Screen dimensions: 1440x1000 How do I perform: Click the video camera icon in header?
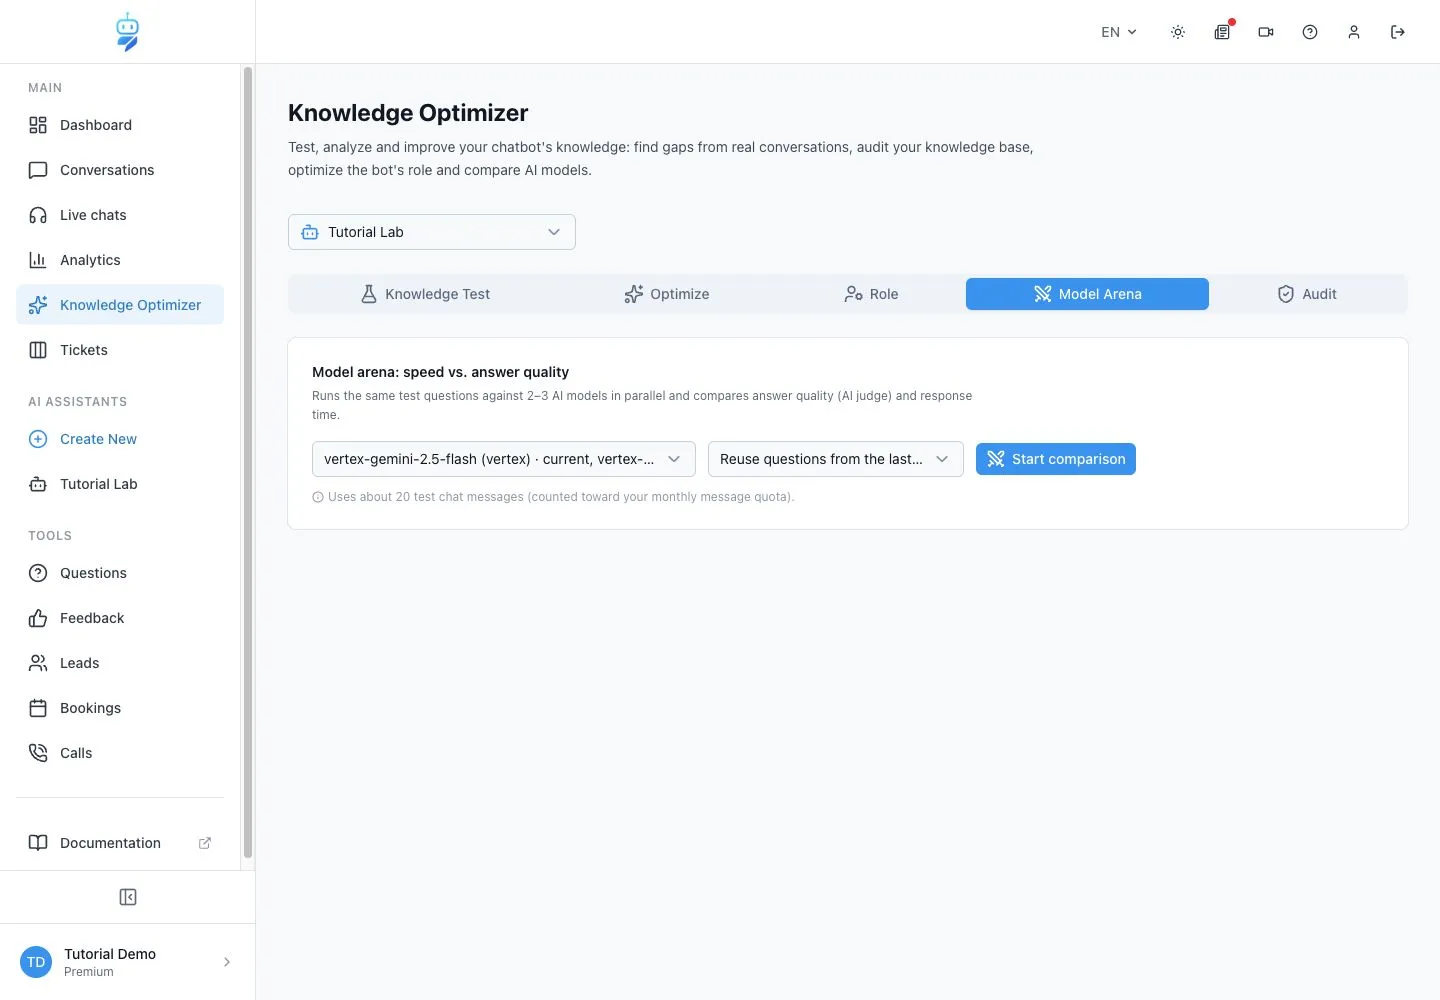click(x=1266, y=32)
